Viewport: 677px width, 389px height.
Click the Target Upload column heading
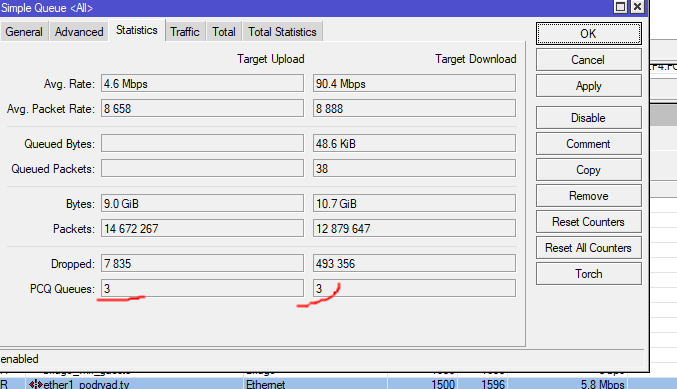click(x=271, y=59)
